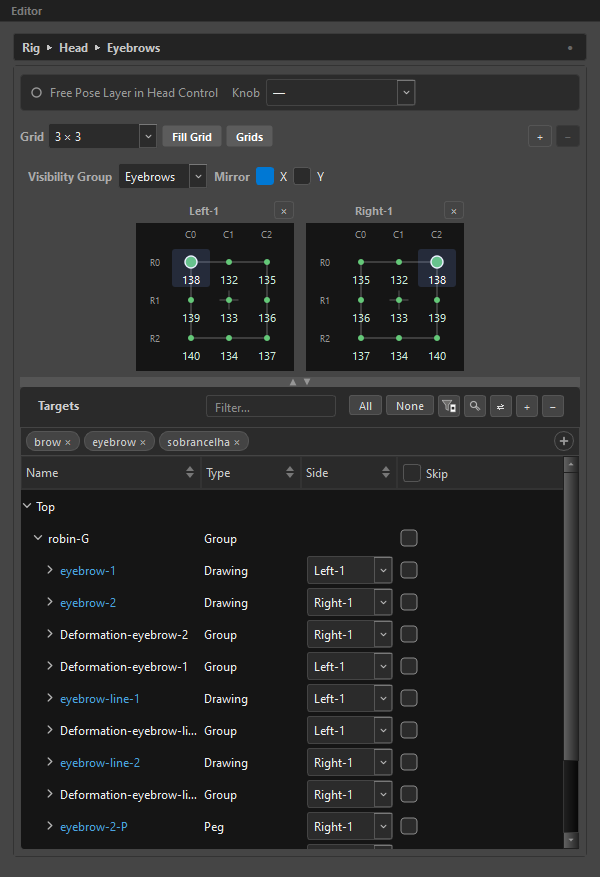This screenshot has width=600, height=877.
Task: Click the dot icon in breadcrumb bar
Action: click(x=570, y=48)
